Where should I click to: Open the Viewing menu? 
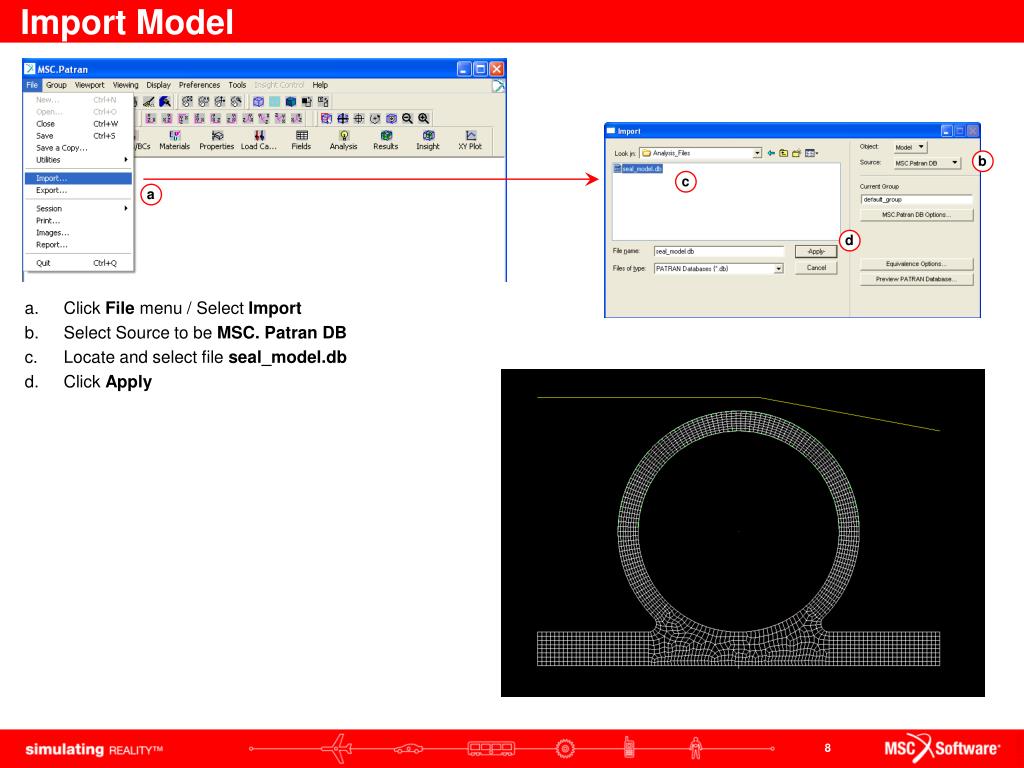point(125,85)
